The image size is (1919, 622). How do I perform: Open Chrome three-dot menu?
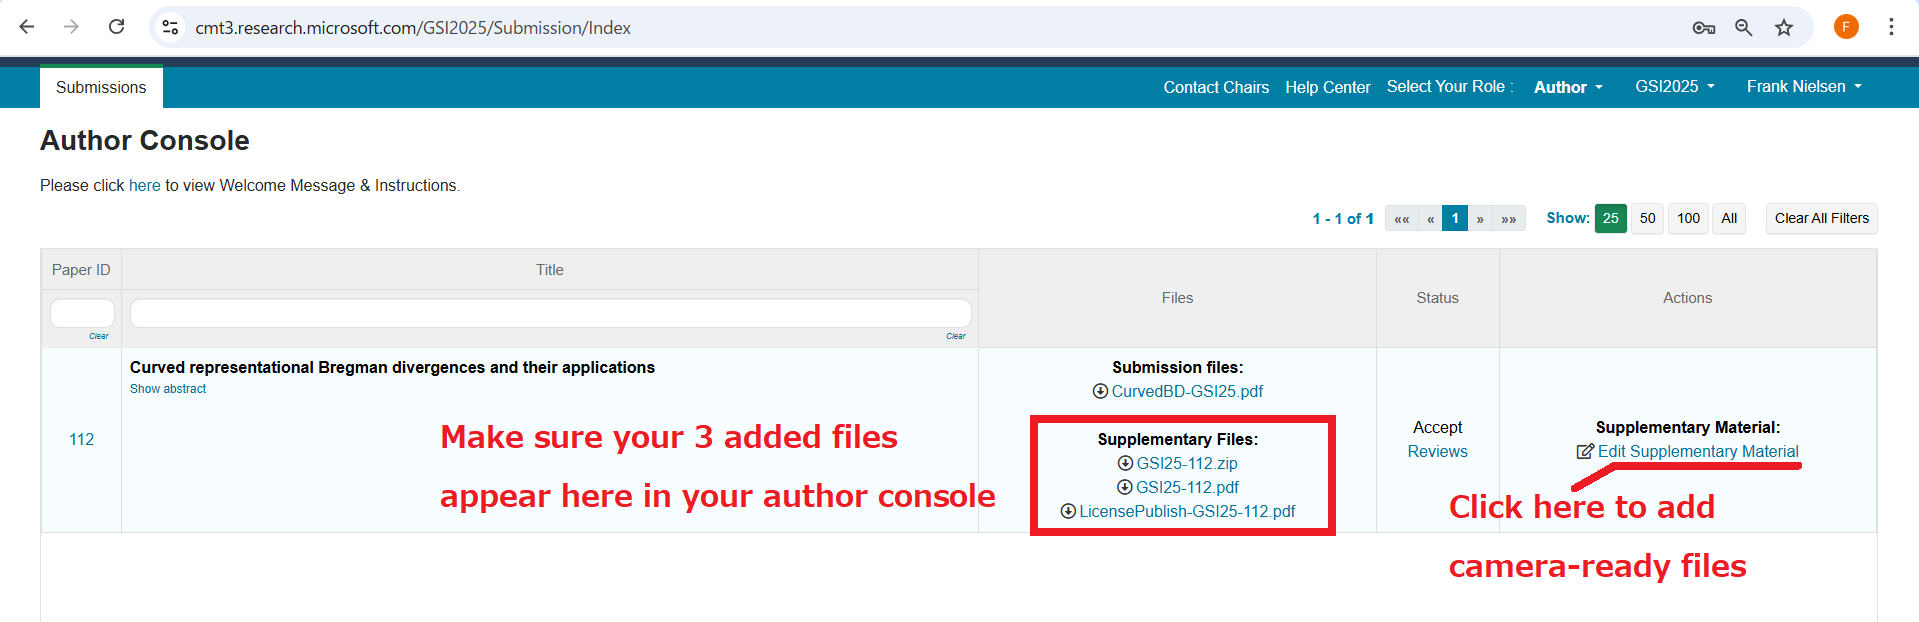click(x=1891, y=27)
